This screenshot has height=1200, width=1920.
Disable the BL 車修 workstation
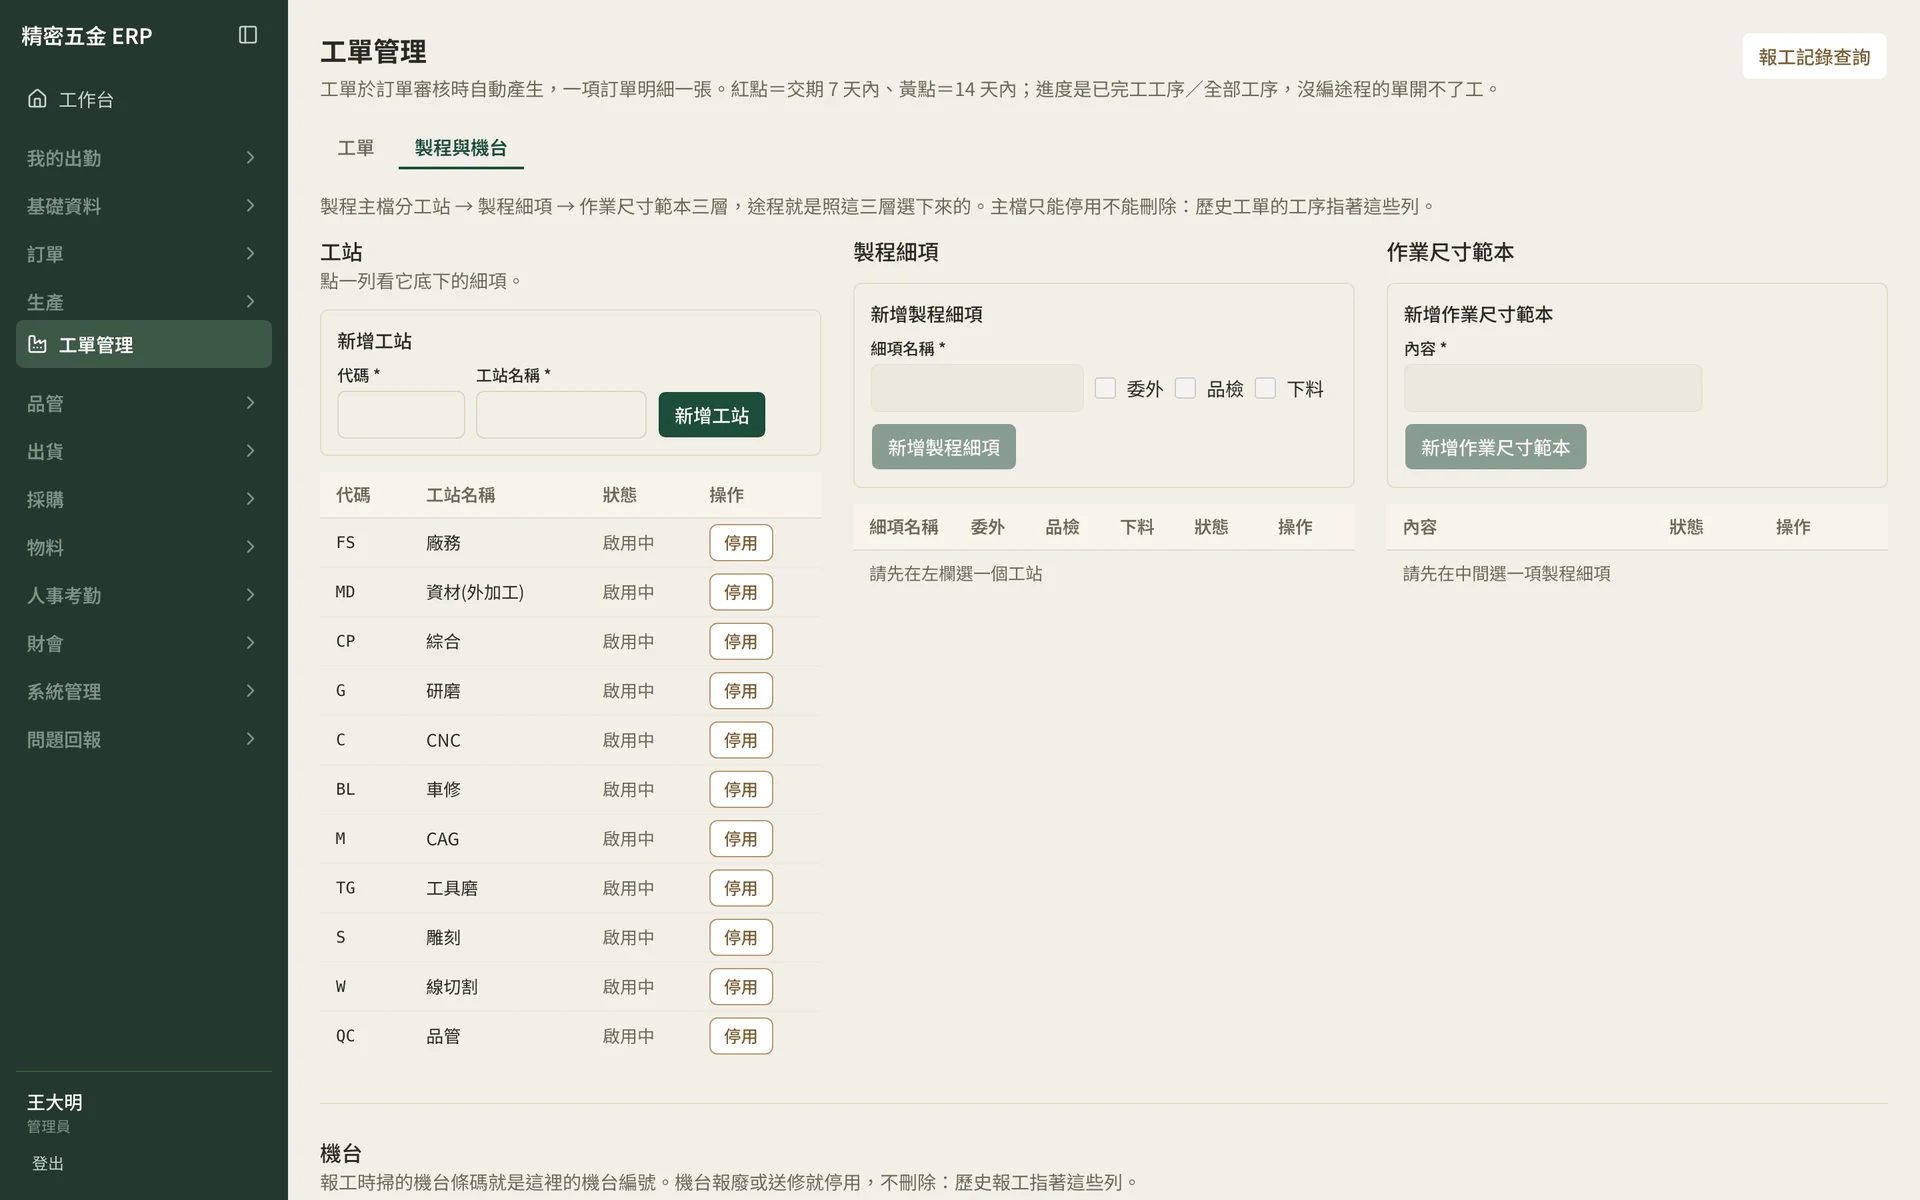click(x=741, y=789)
